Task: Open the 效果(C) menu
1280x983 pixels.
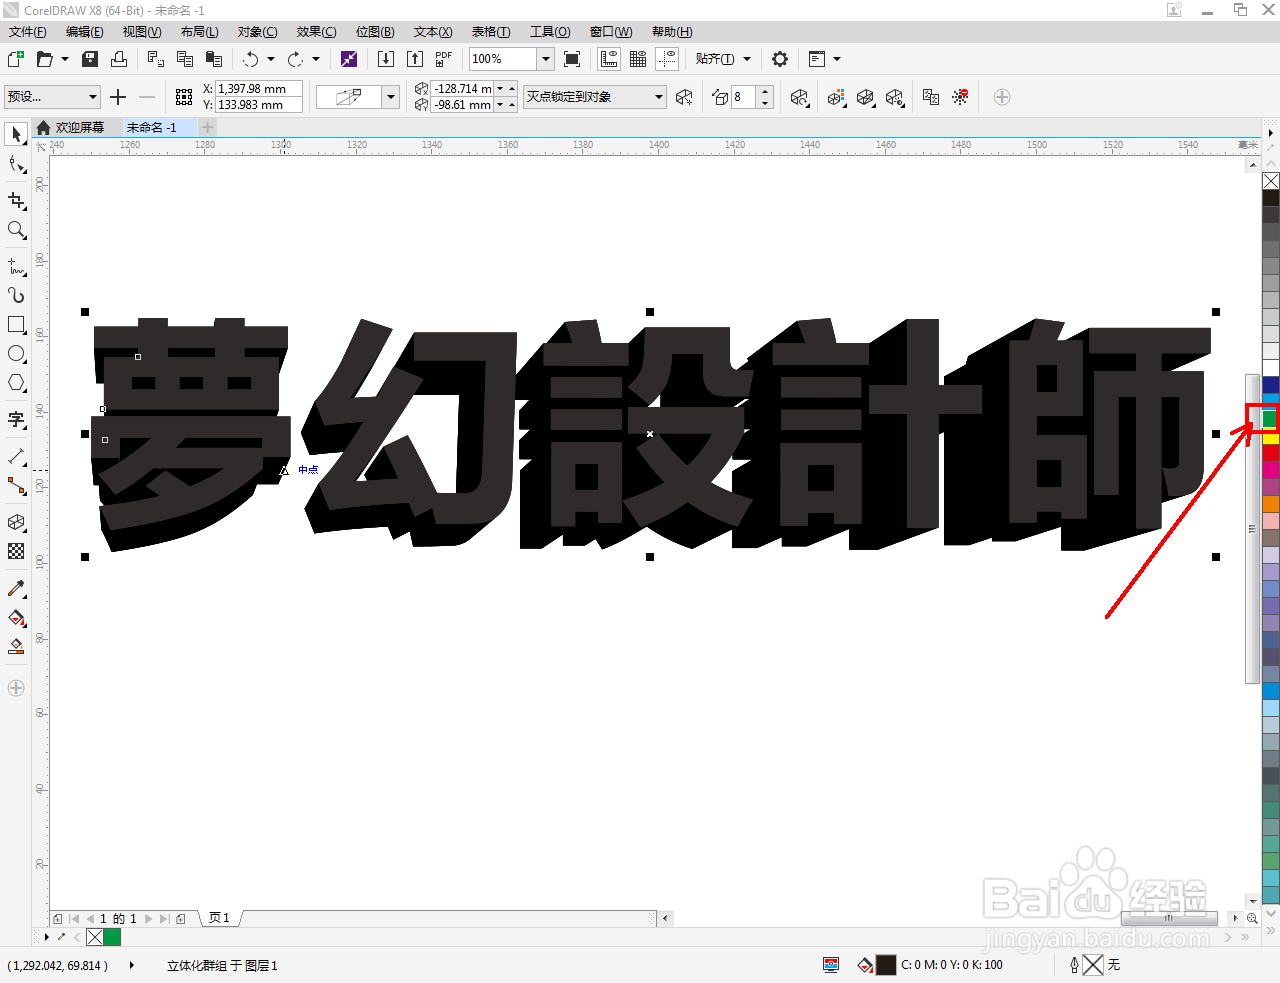Action: [x=316, y=32]
